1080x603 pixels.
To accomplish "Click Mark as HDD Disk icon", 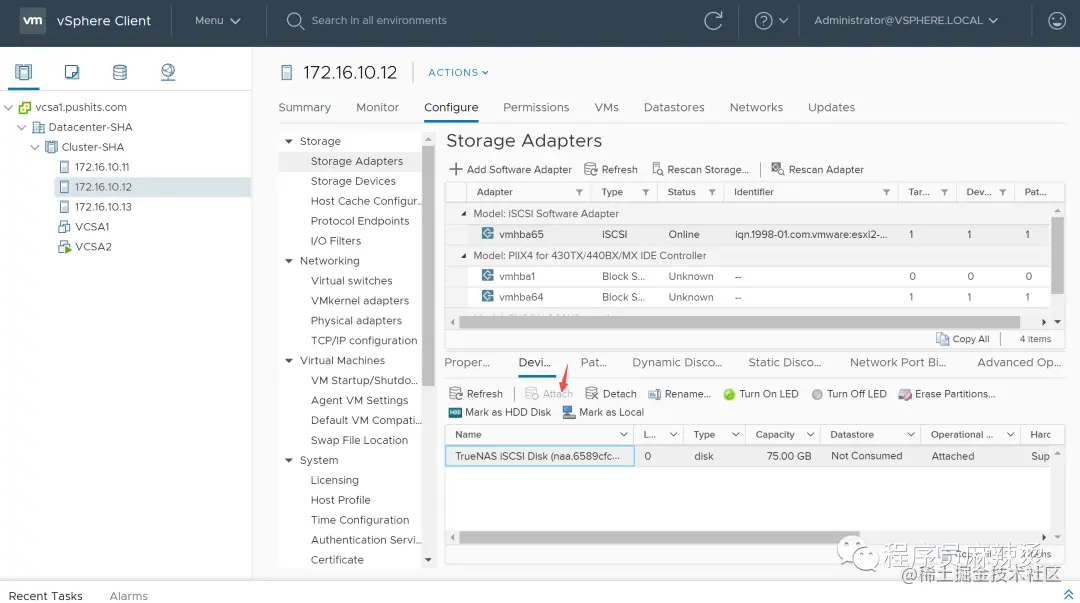I will 455,412.
